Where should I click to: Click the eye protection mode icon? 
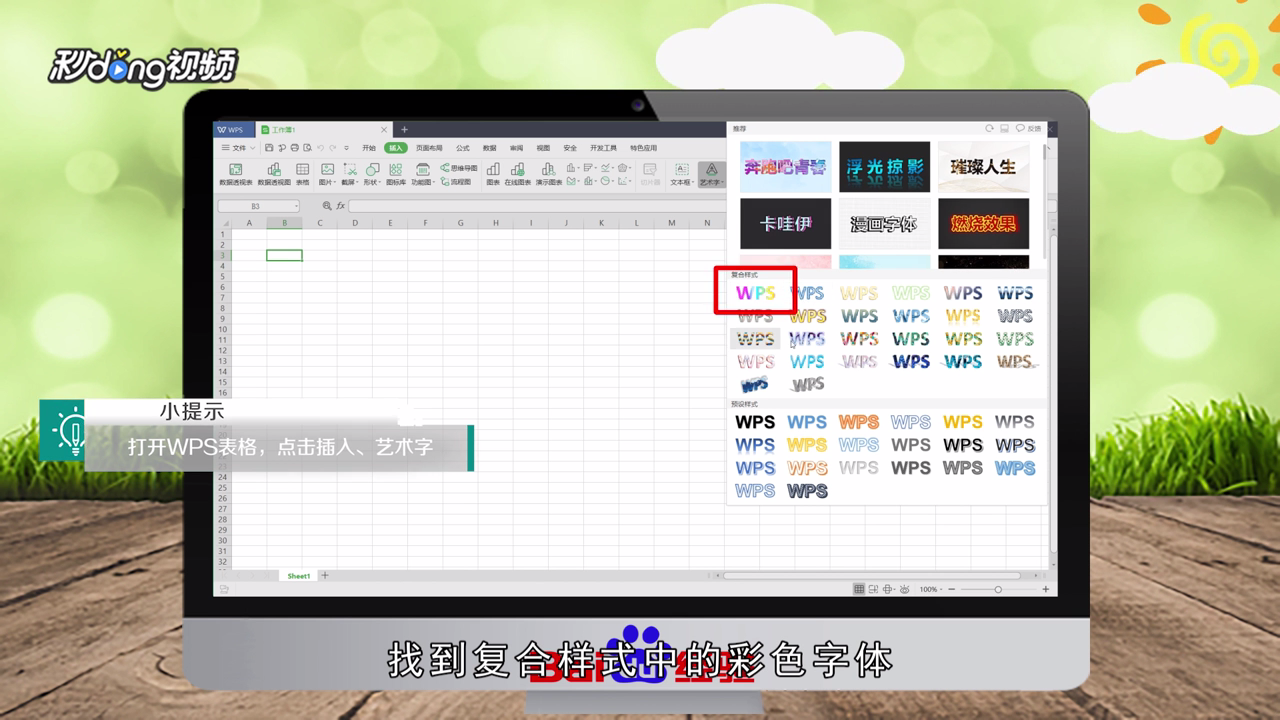click(x=904, y=589)
